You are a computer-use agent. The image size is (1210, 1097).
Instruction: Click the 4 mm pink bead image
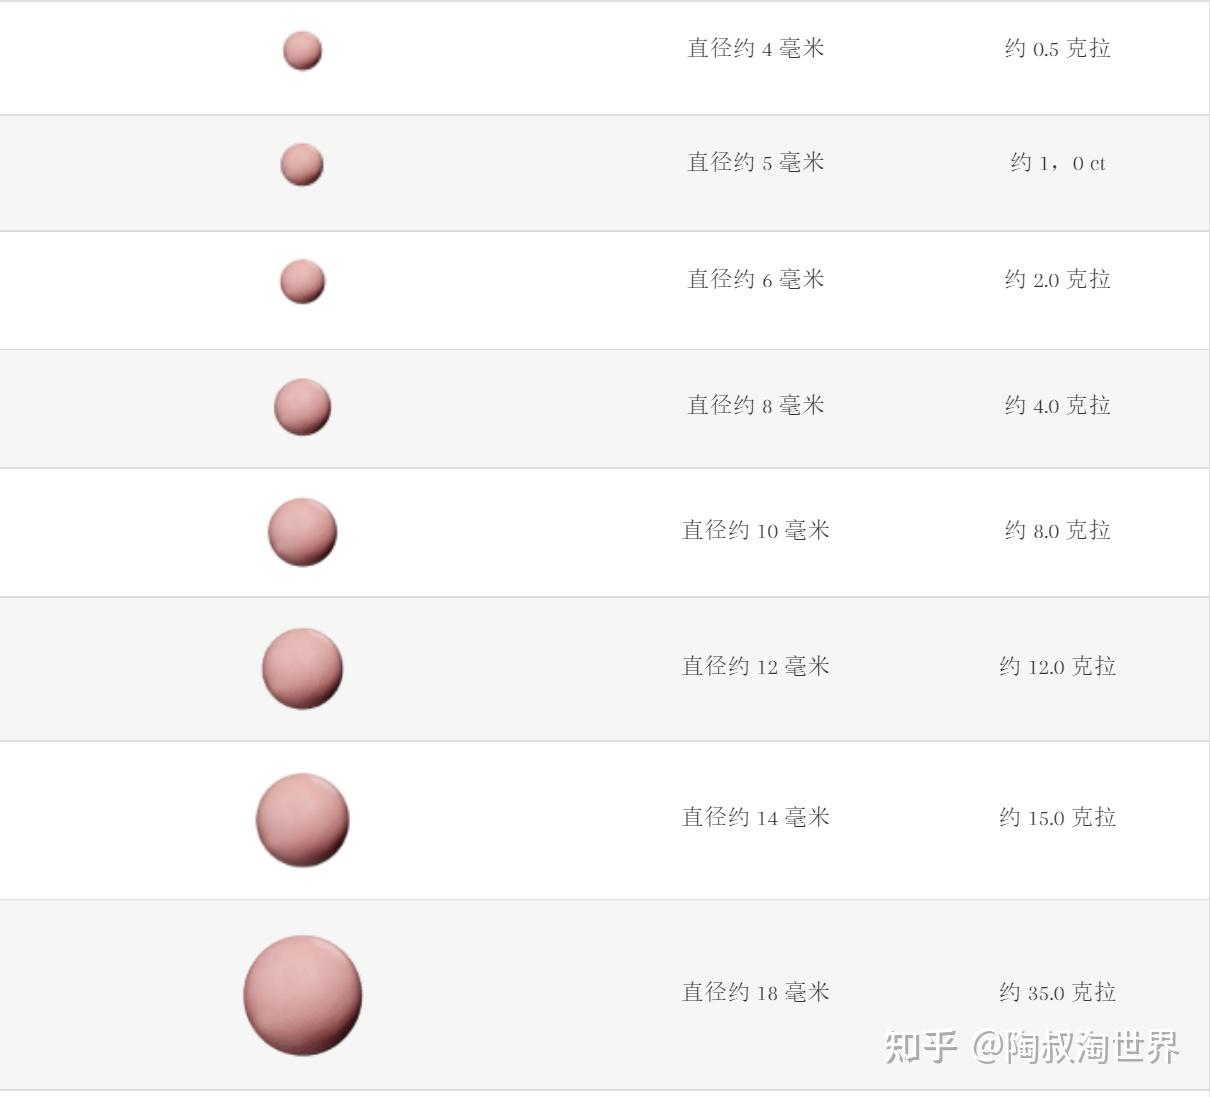tap(302, 51)
